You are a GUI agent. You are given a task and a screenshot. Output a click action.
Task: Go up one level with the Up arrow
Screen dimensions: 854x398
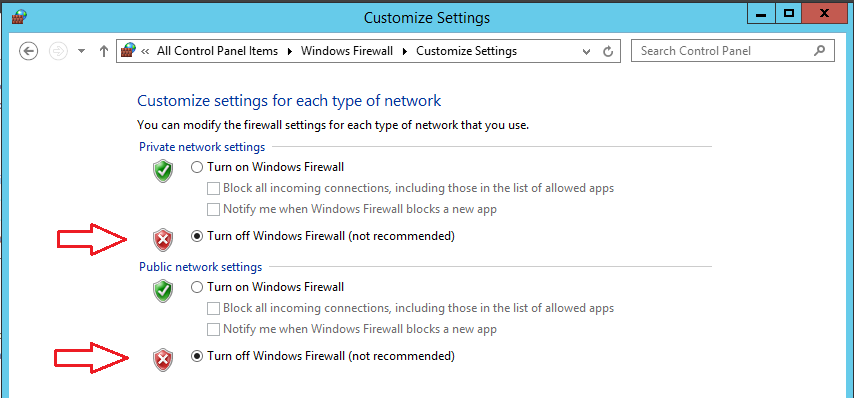[x=103, y=51]
